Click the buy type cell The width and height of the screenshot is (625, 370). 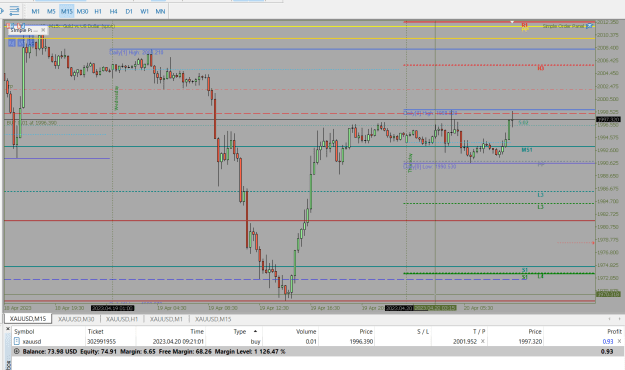pos(256,342)
